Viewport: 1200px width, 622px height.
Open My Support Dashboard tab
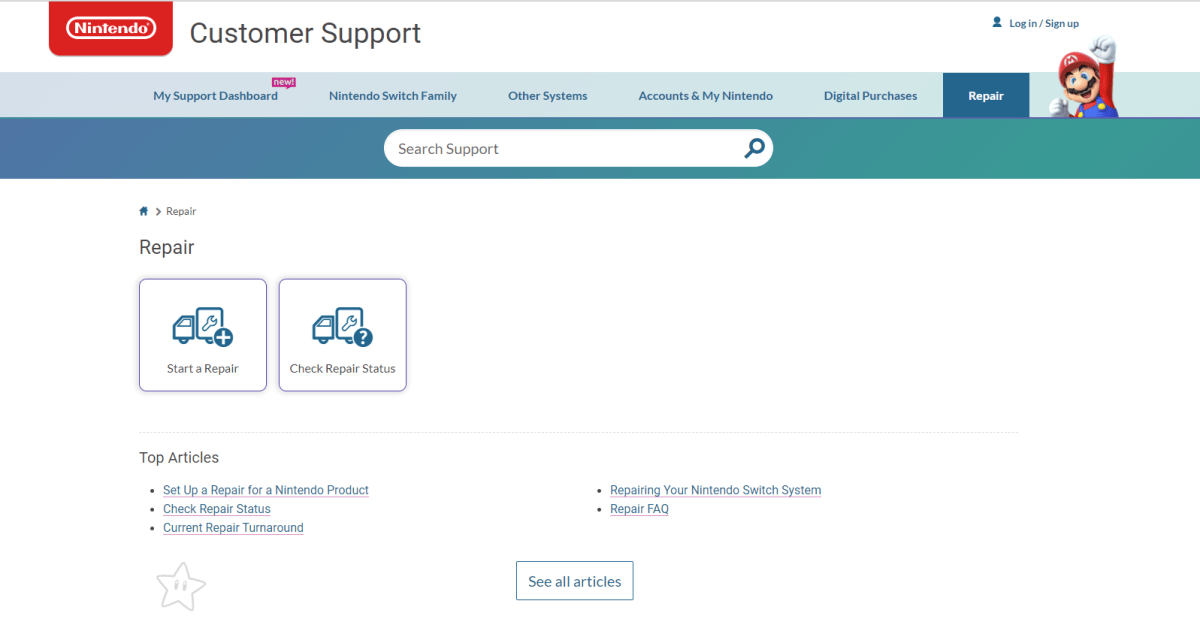click(215, 96)
